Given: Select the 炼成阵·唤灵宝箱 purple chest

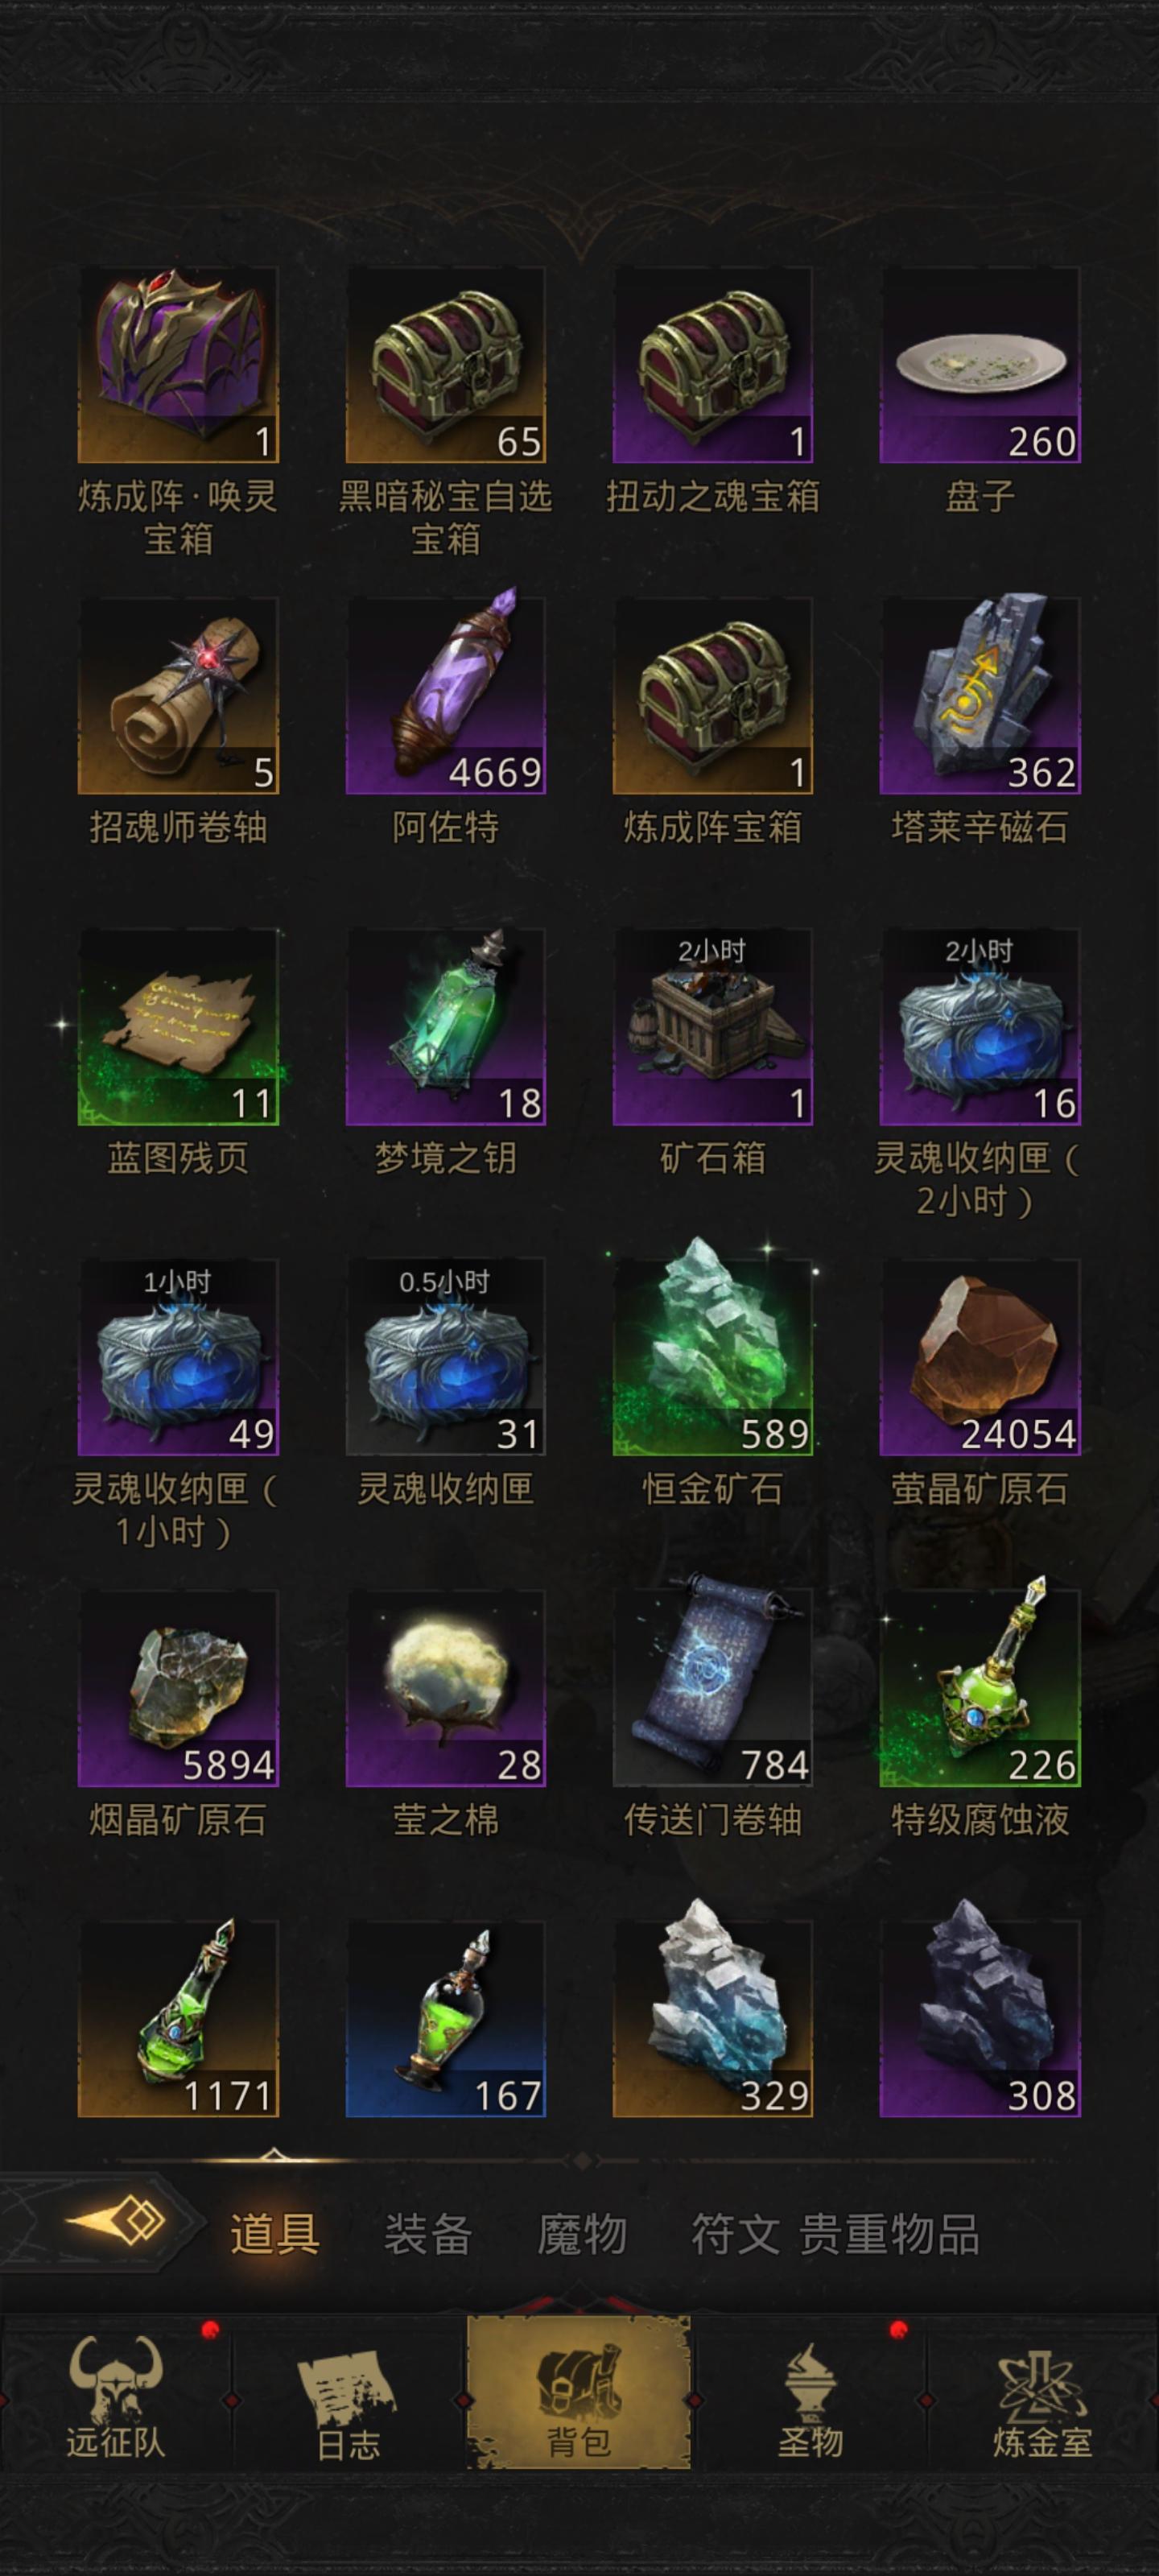Looking at the screenshot, I should tap(178, 365).
